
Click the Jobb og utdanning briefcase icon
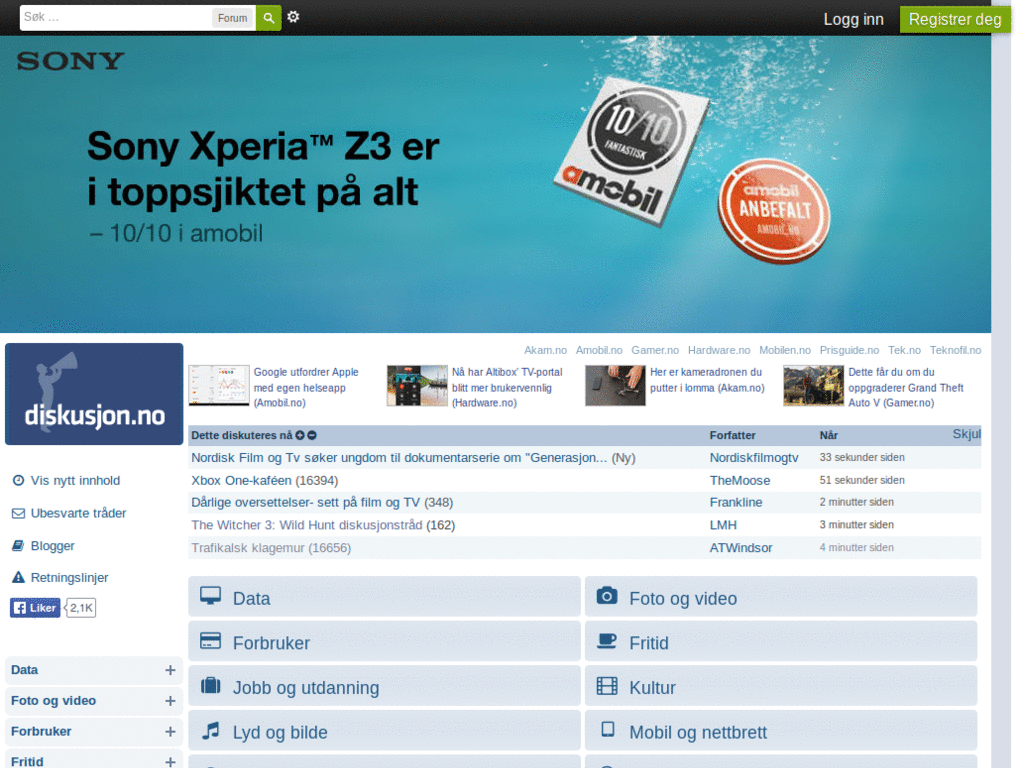coord(210,686)
